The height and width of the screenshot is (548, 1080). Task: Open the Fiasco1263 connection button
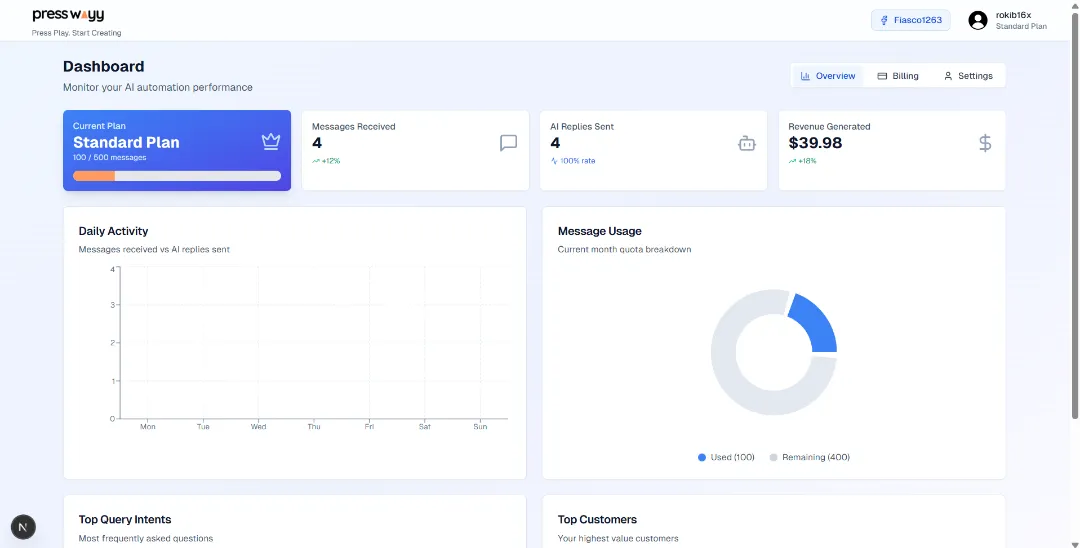[x=911, y=20]
